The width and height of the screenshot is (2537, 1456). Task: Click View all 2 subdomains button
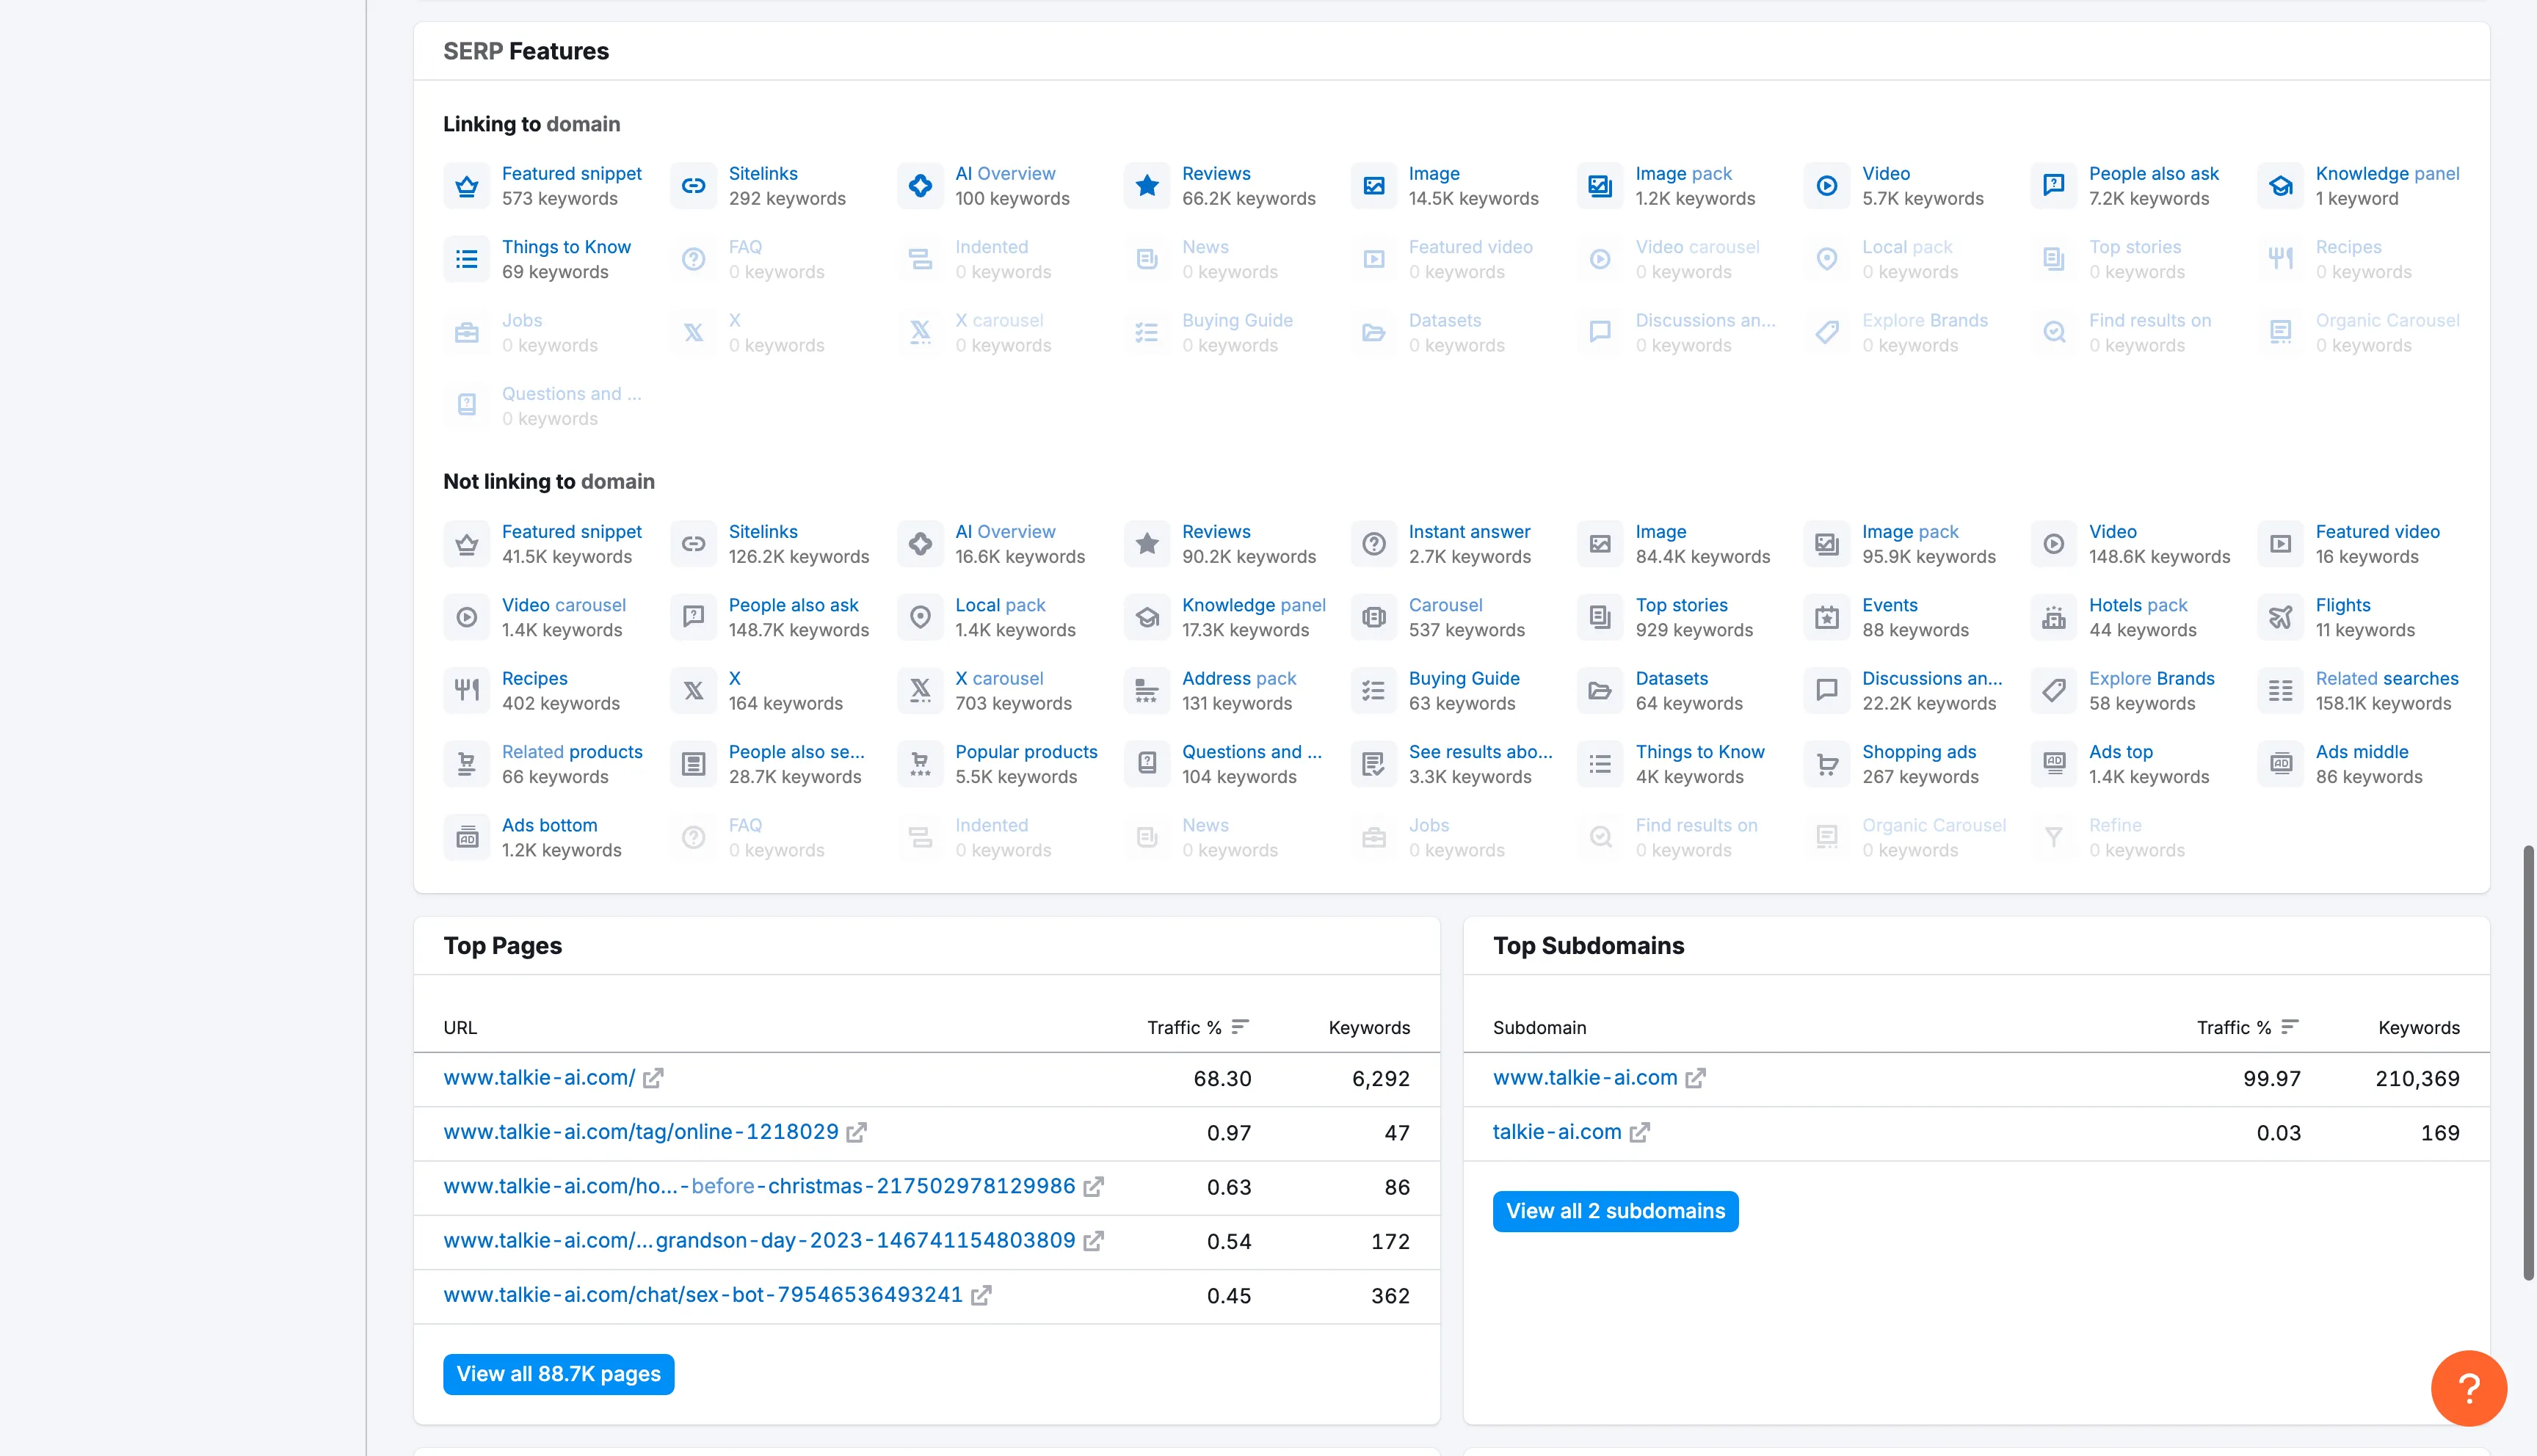[1615, 1211]
